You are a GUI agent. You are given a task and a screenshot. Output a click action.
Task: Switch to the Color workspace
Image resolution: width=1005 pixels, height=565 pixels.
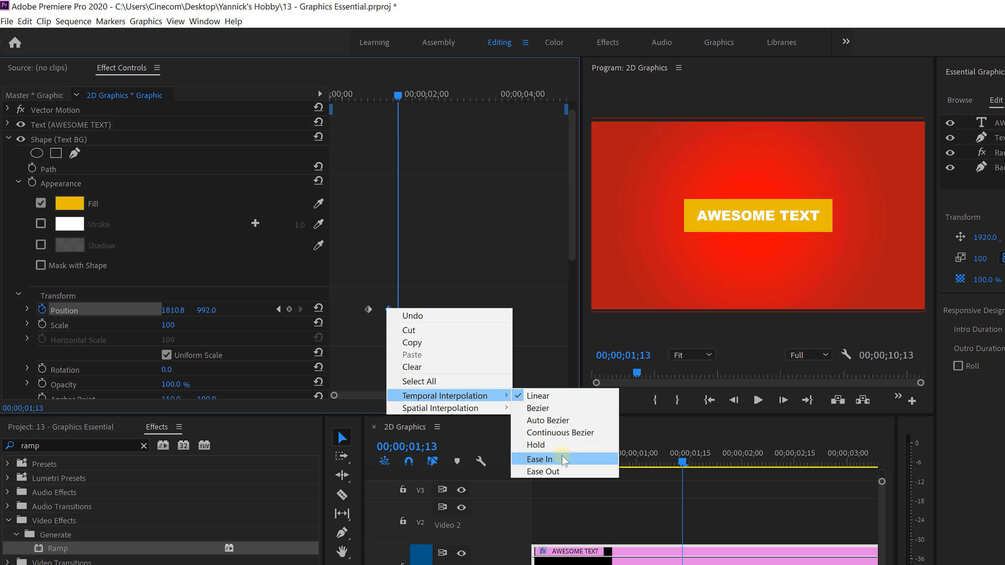554,42
